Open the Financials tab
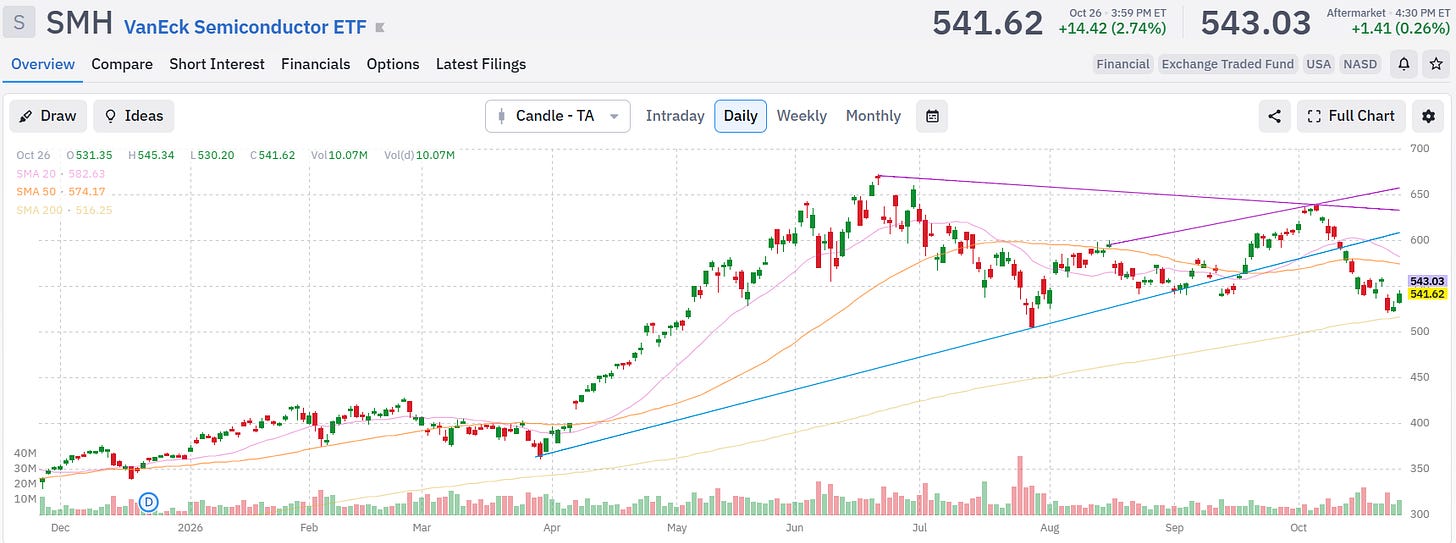This screenshot has height=543, width=1456. pyautogui.click(x=315, y=64)
